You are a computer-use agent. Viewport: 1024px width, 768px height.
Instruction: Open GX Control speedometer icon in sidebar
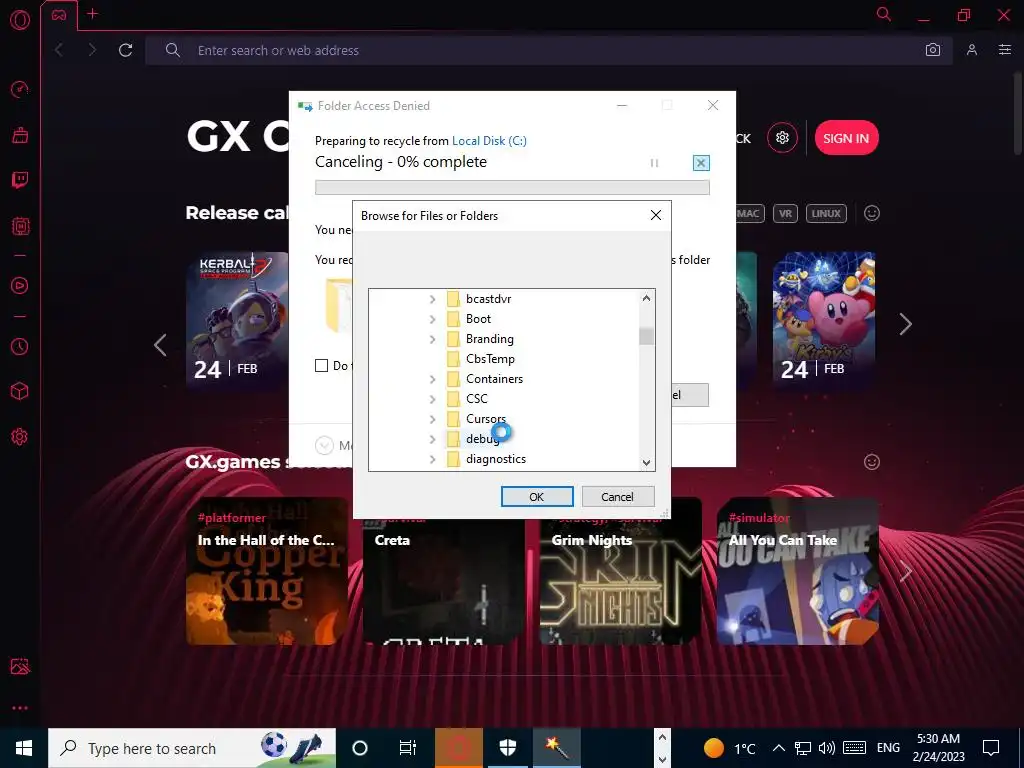point(20,89)
